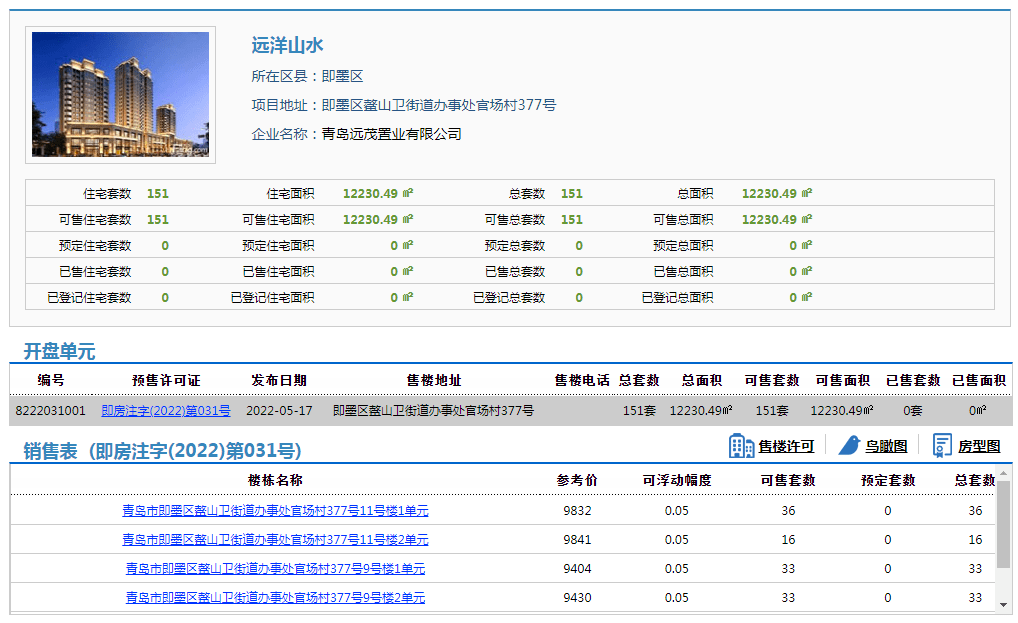Open the 11号楼2单元 building link
The width and height of the screenshot is (1018, 623).
(275, 539)
